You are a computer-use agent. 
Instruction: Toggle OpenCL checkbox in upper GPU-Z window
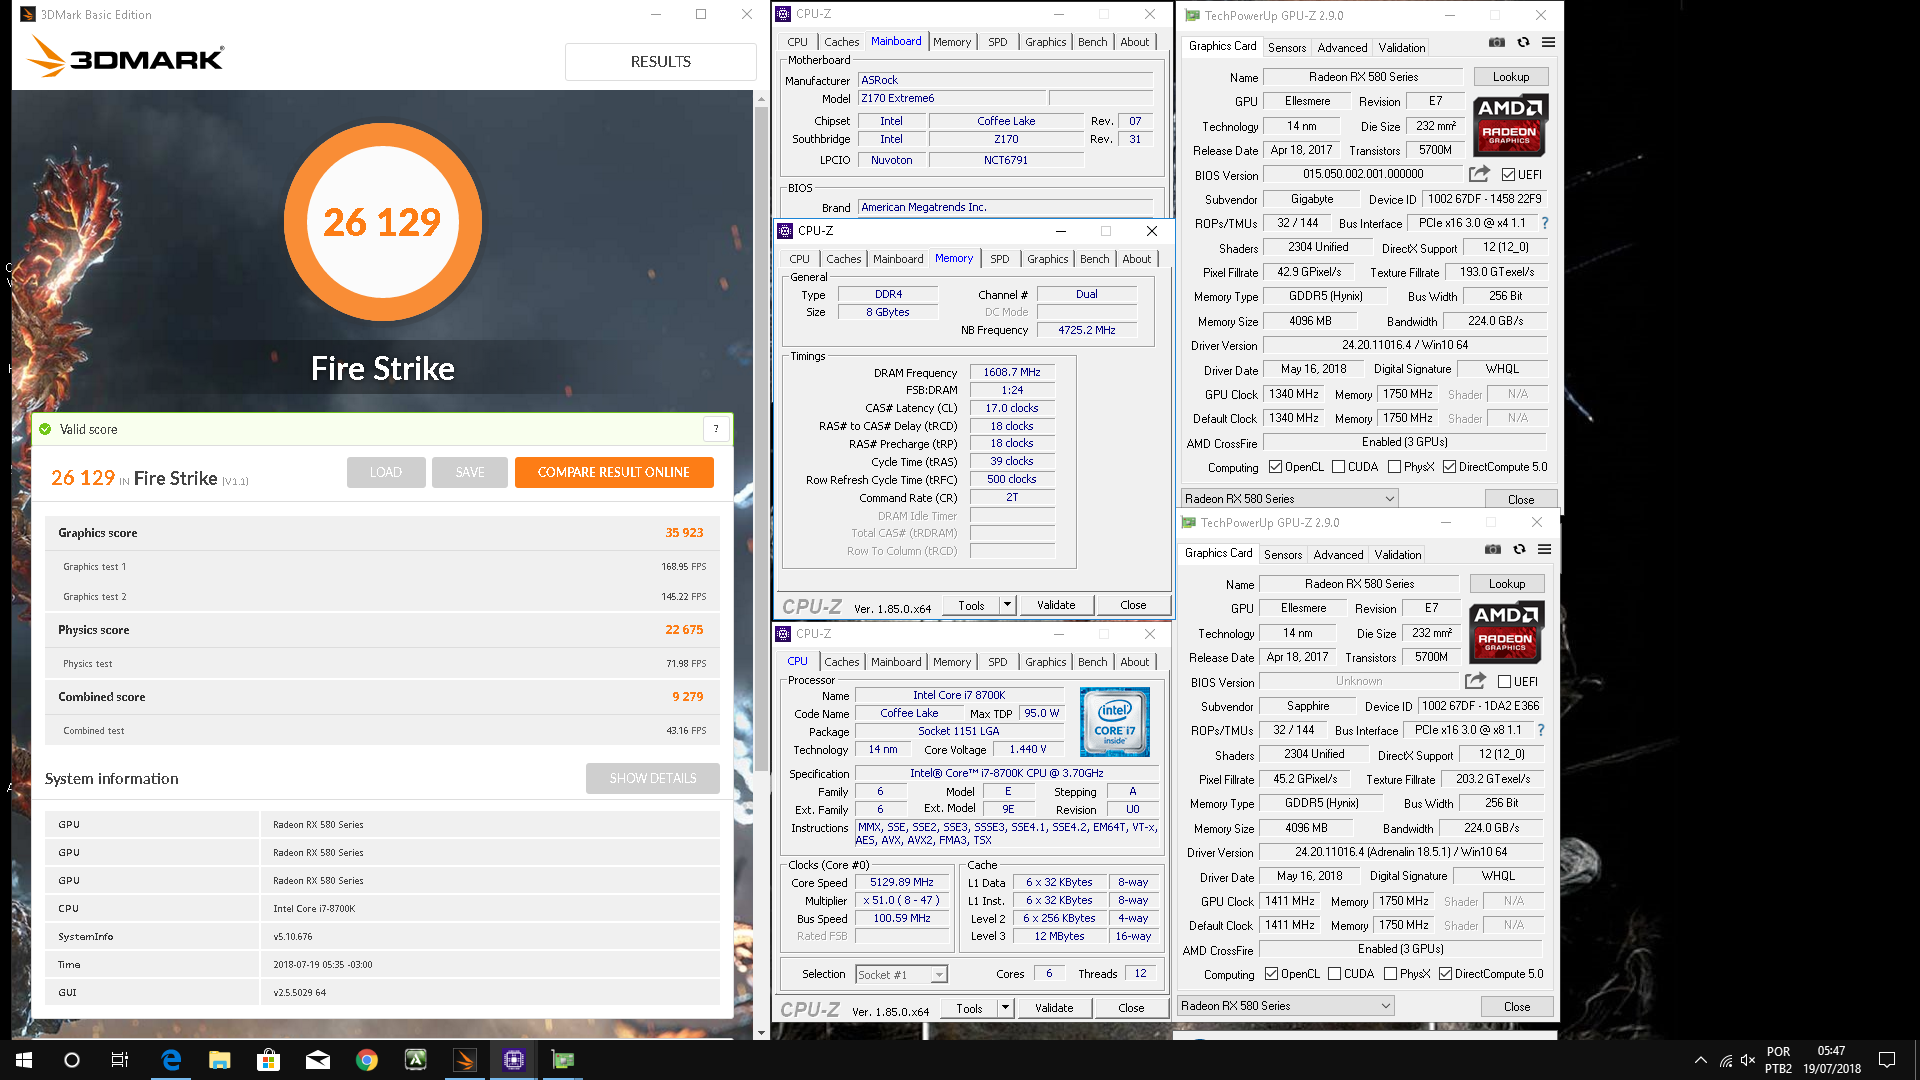pyautogui.click(x=1275, y=467)
